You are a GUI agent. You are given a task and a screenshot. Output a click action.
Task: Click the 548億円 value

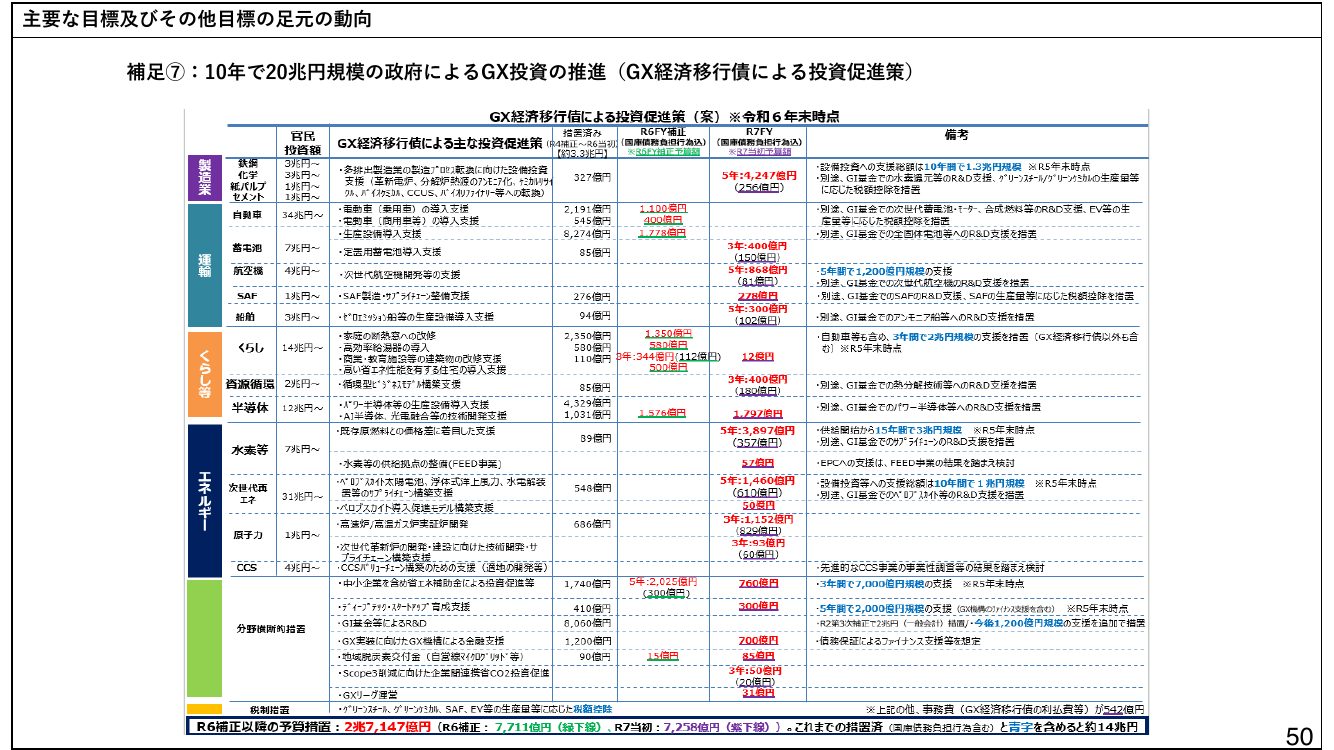tap(592, 487)
